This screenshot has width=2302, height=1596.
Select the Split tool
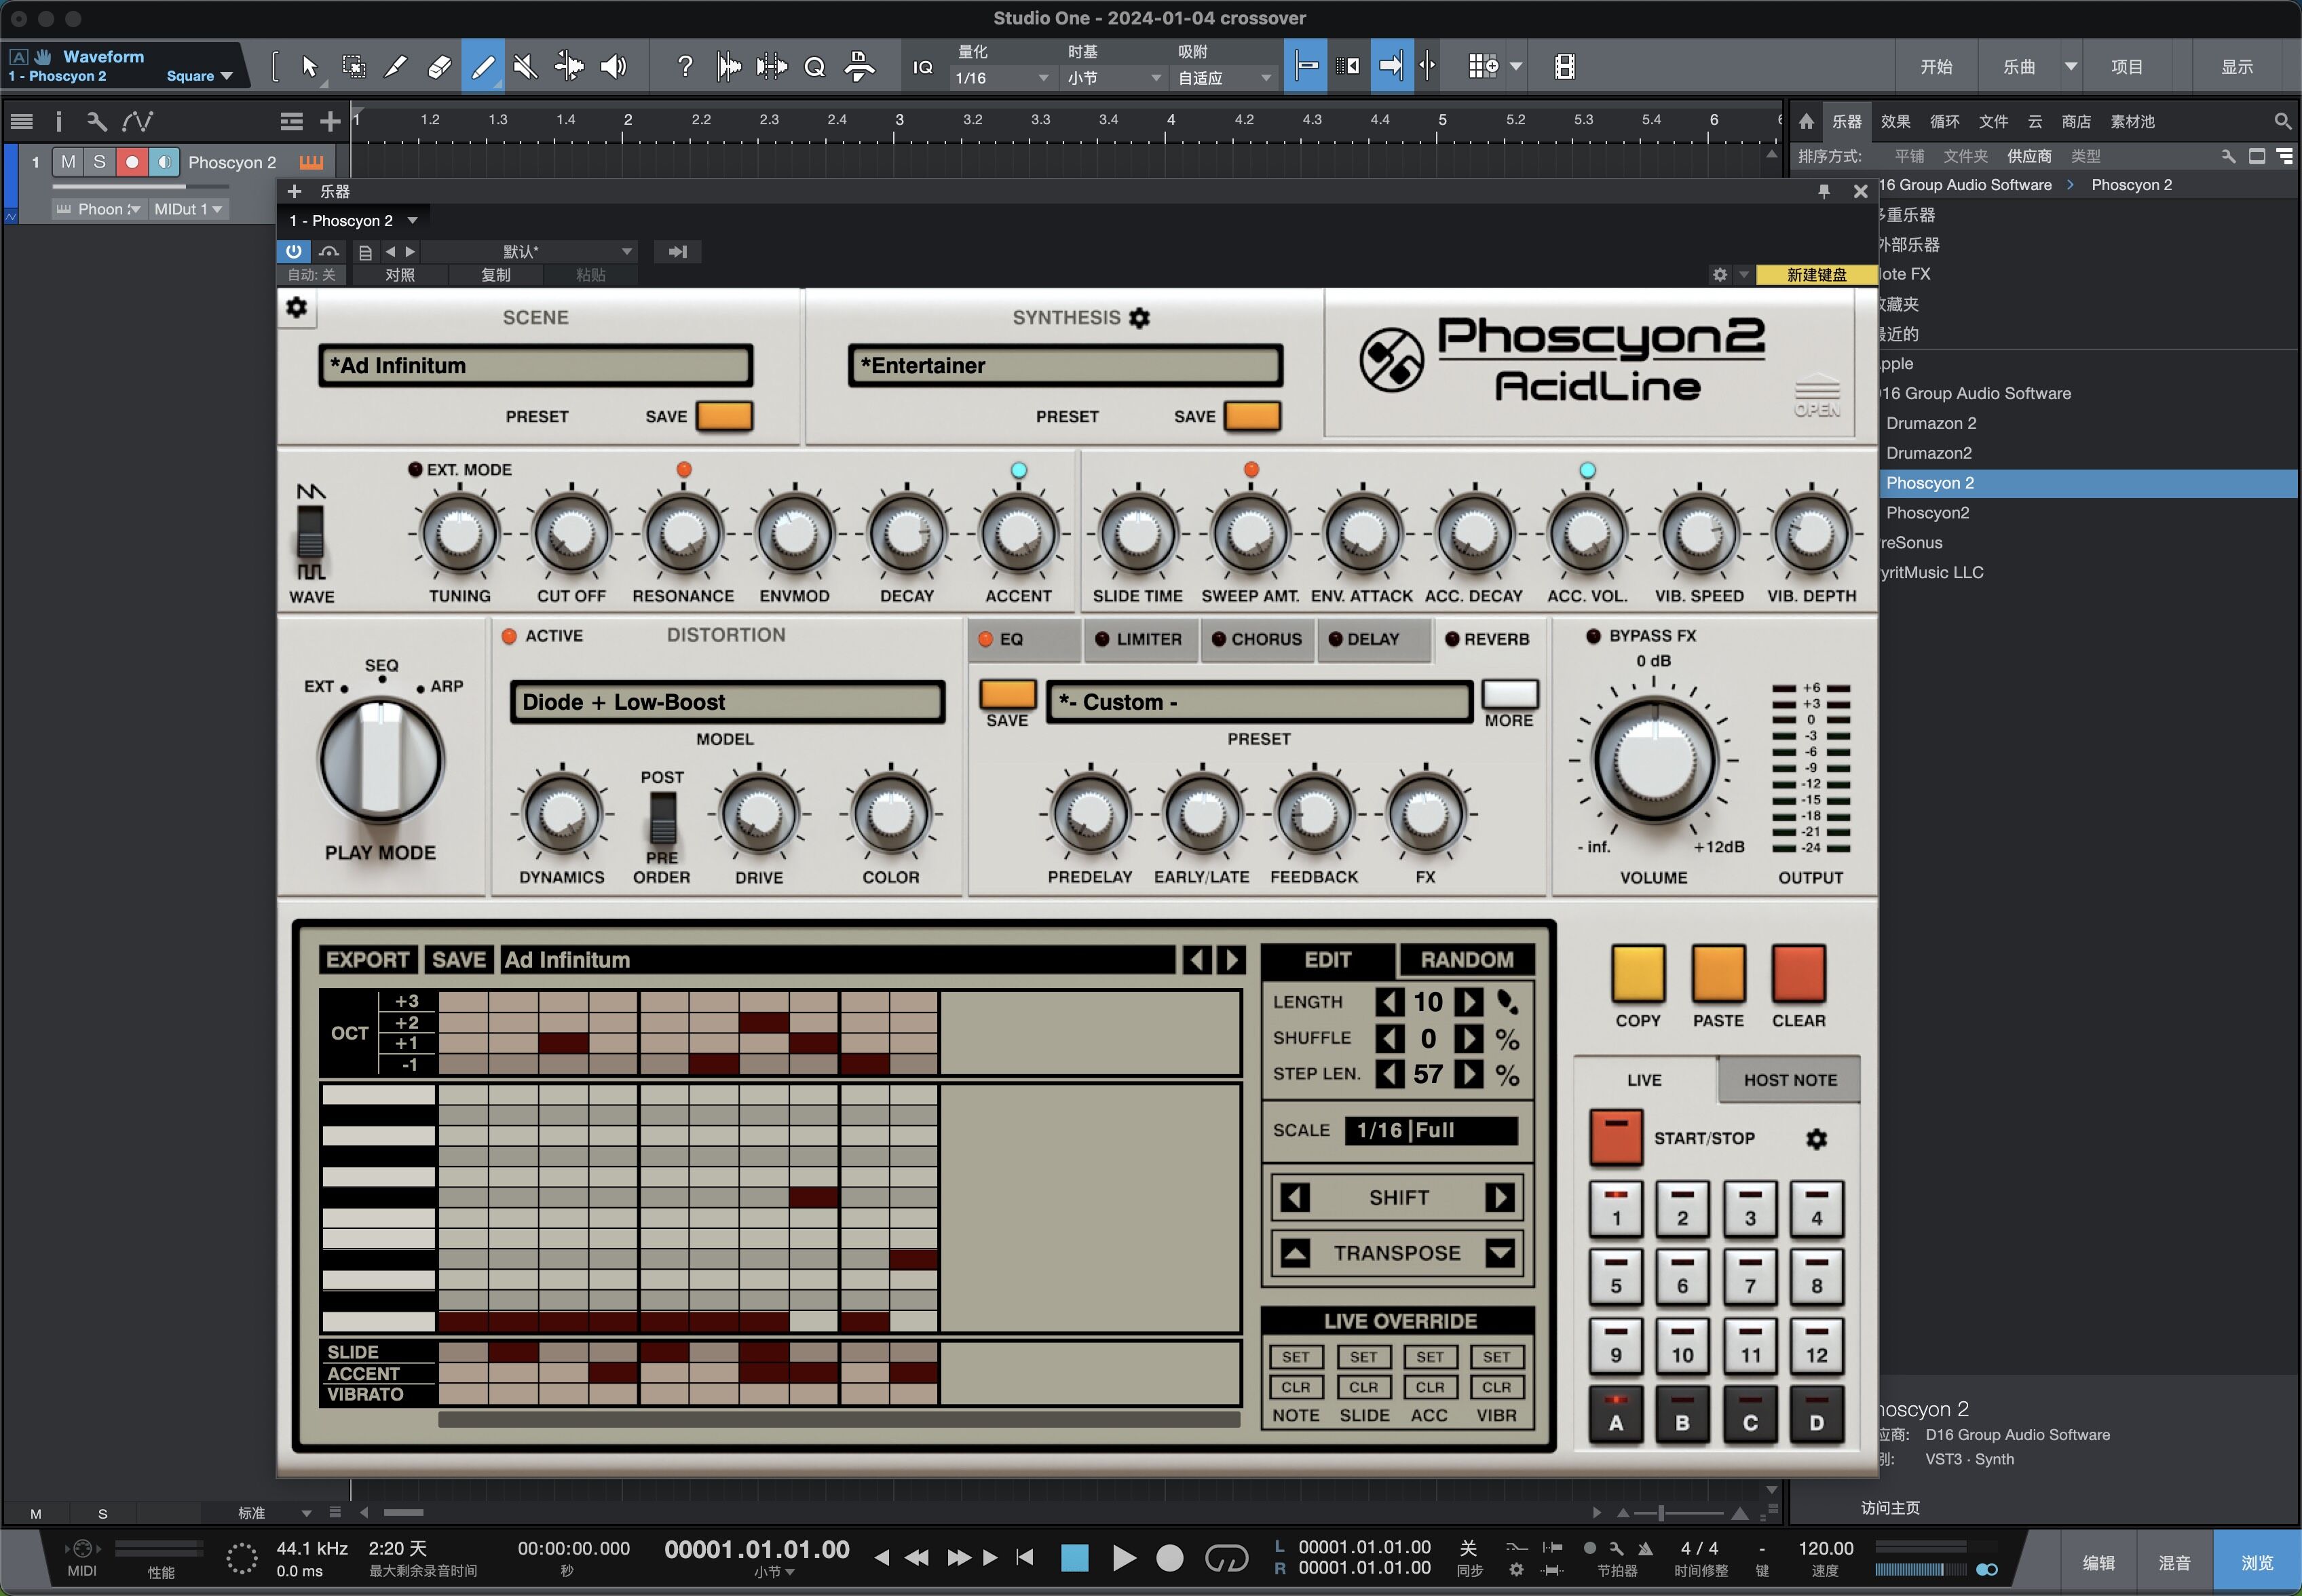(x=397, y=67)
